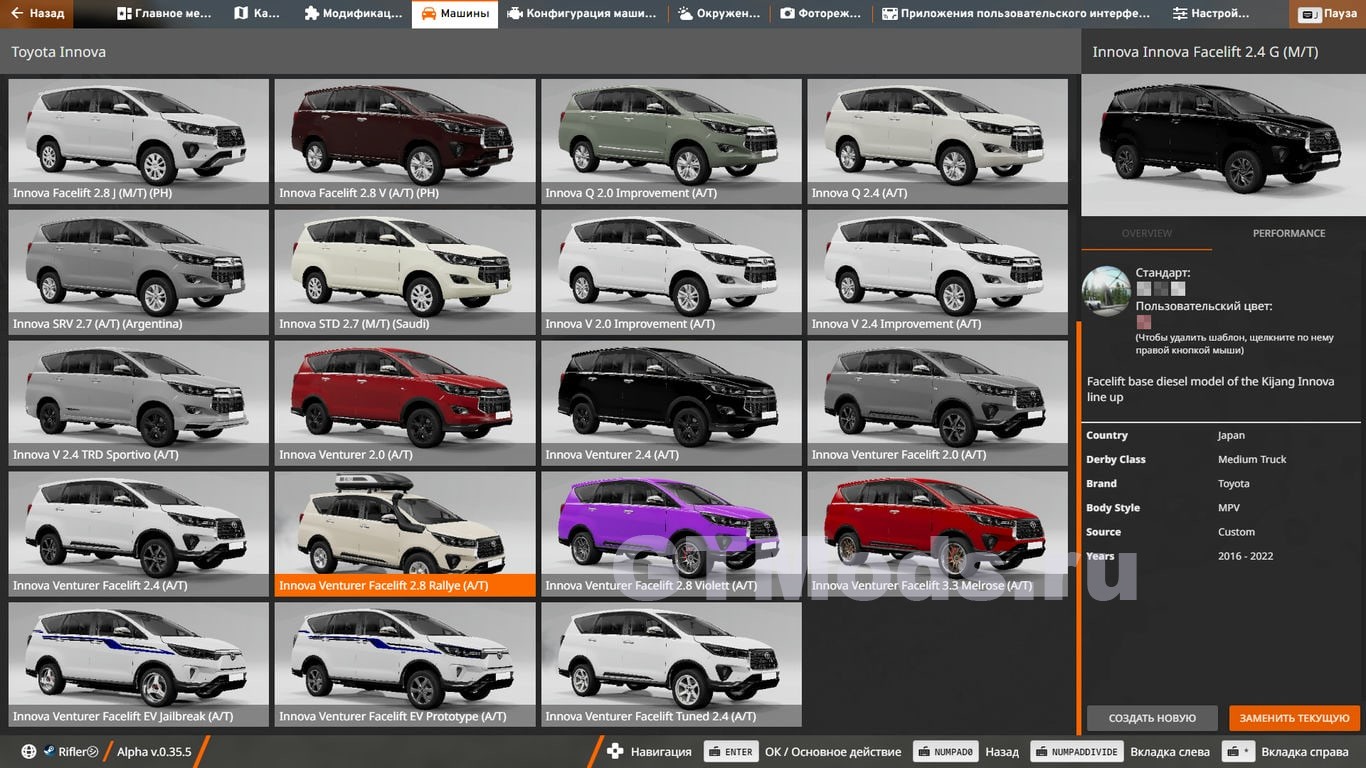
Task: Click the Заменить текущую button
Action: [x=1294, y=718]
